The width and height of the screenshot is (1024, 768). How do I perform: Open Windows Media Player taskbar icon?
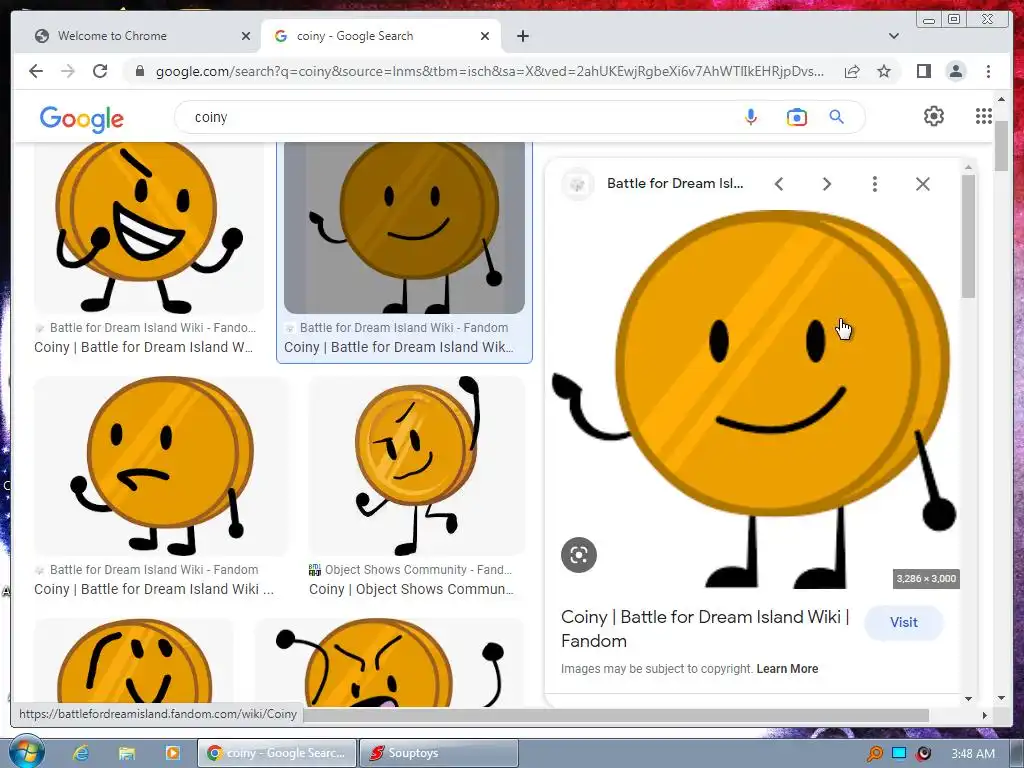[x=172, y=753]
